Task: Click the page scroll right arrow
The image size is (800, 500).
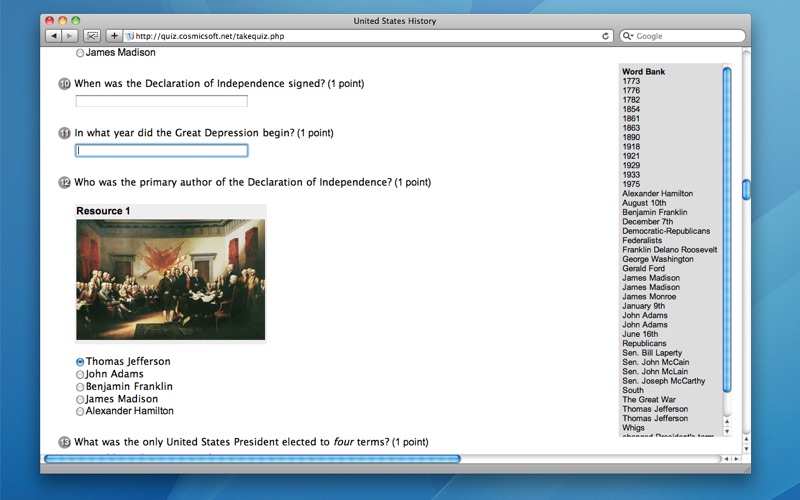Action: 736,459
